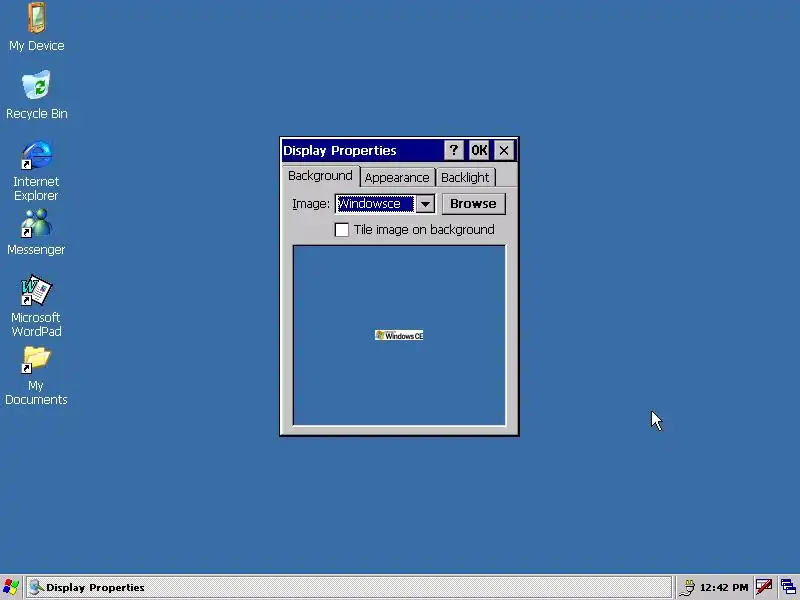Screen dimensions: 800x600
Task: Click the Browse button
Action: pos(473,204)
